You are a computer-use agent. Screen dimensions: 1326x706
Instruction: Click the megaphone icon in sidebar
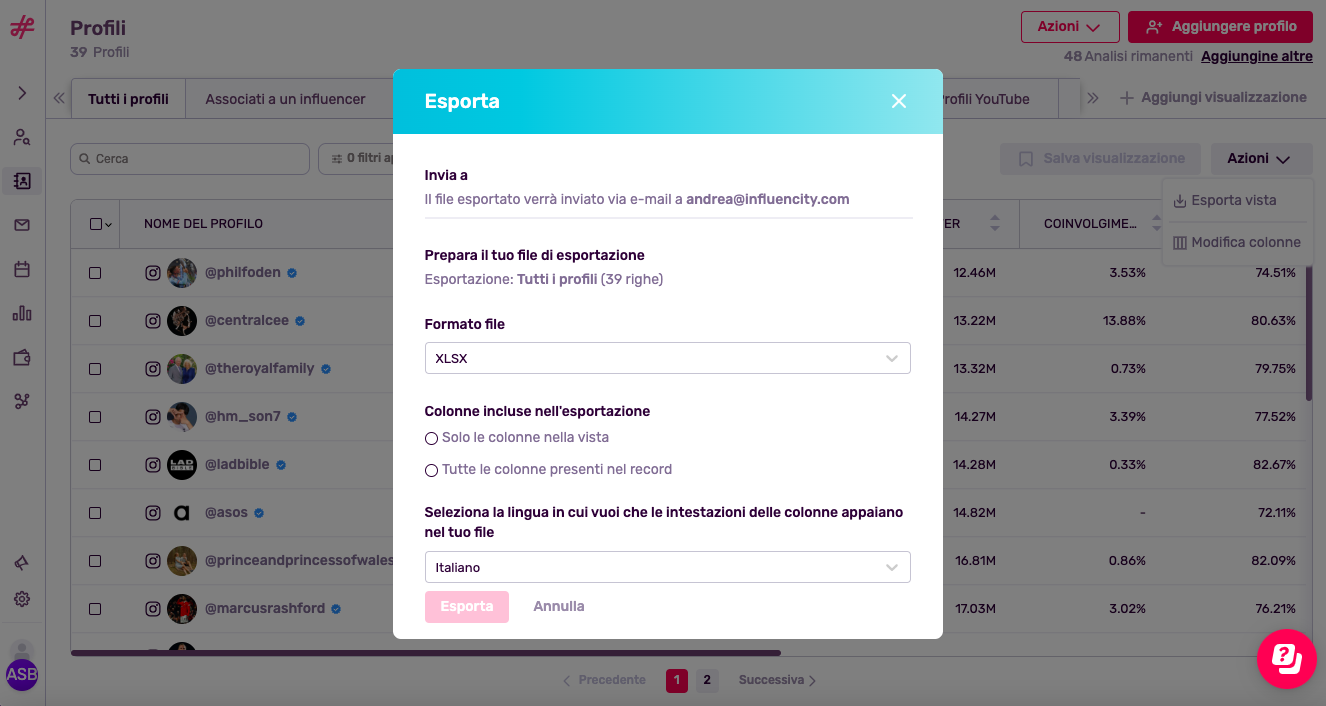(x=22, y=563)
